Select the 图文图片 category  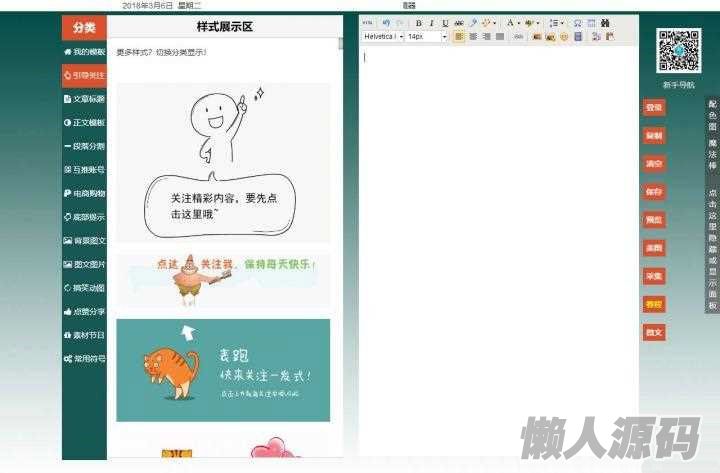point(84,265)
